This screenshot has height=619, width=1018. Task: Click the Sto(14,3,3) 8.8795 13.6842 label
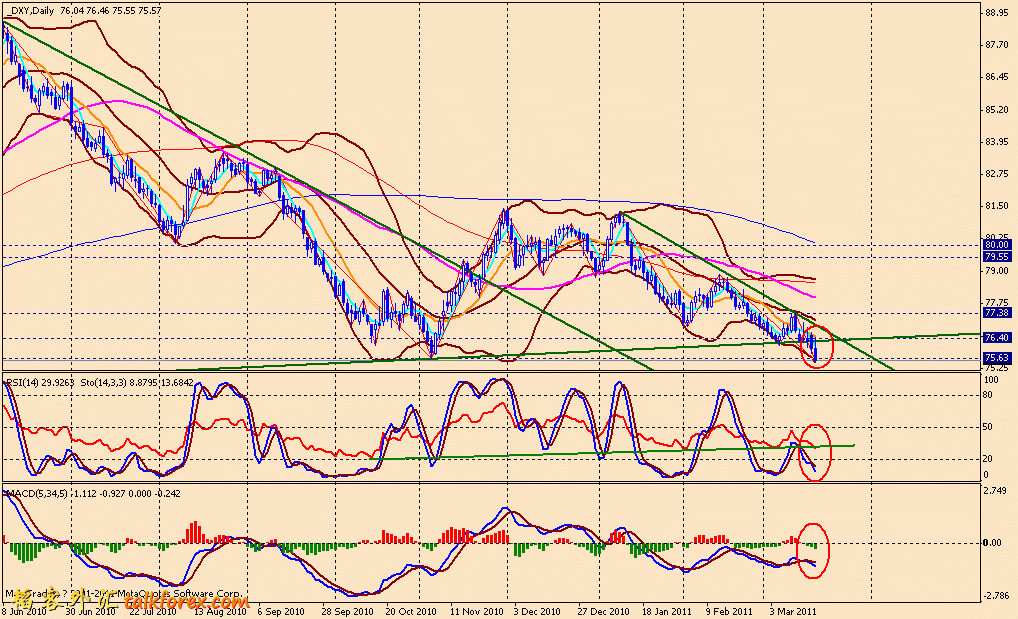[x=137, y=382]
